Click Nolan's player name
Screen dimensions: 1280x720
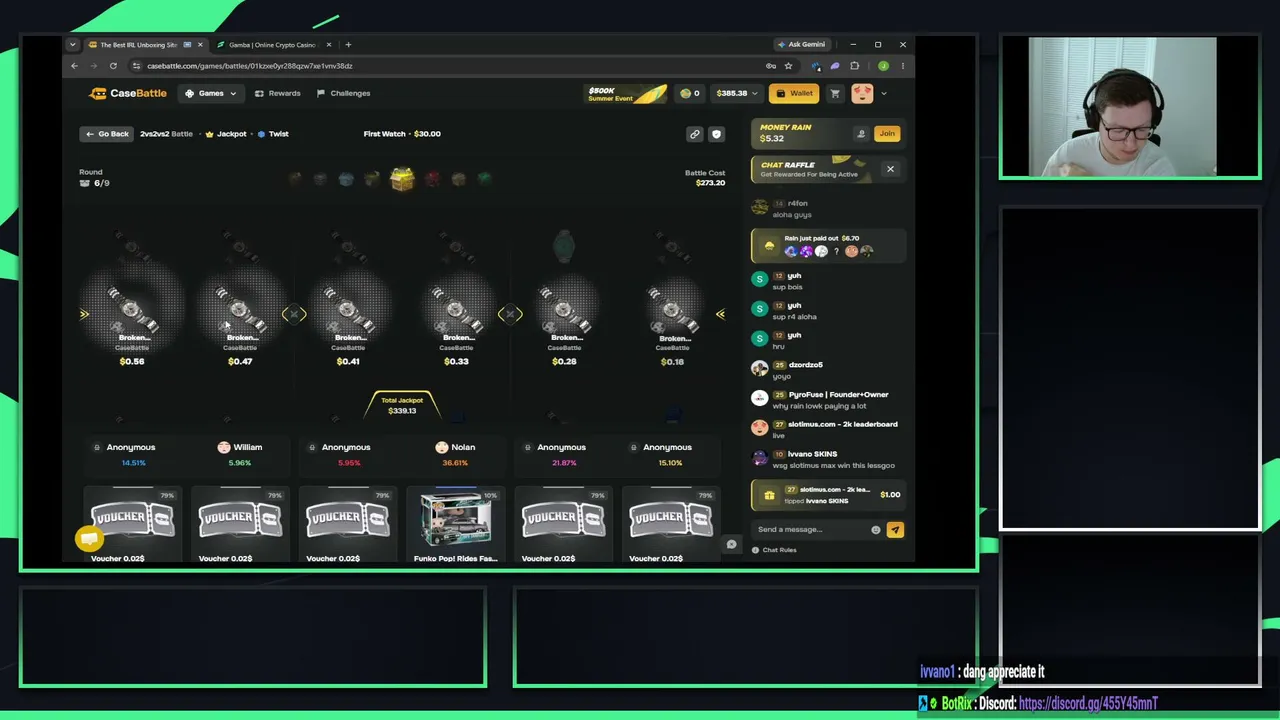463,447
